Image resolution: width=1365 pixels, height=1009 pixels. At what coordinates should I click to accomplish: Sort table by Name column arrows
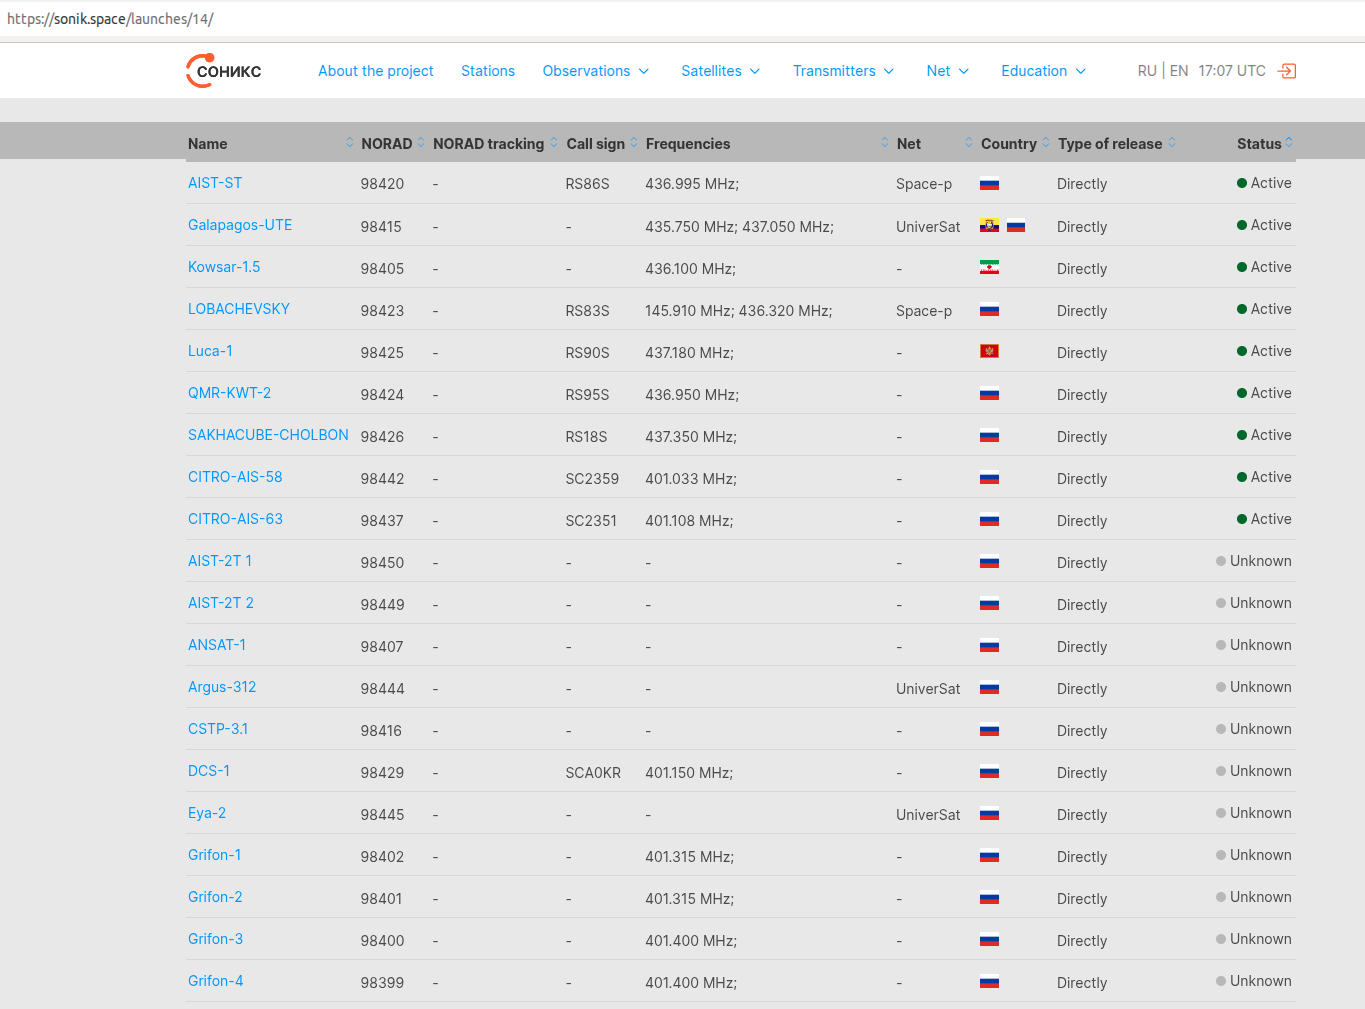350,143
